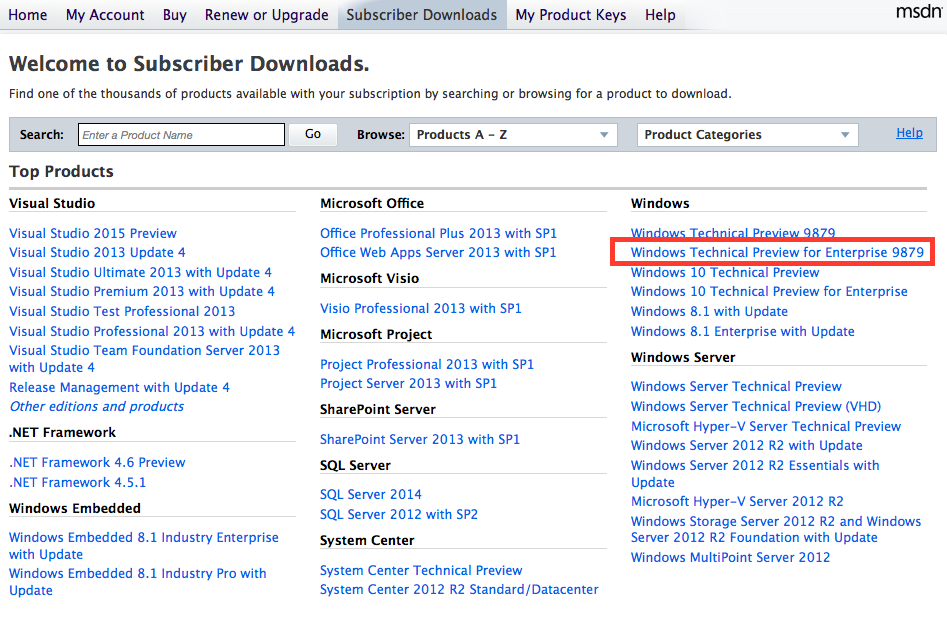Open .NET Framework 4.5.1
Image resolution: width=947 pixels, height=621 pixels.
[x=77, y=483]
